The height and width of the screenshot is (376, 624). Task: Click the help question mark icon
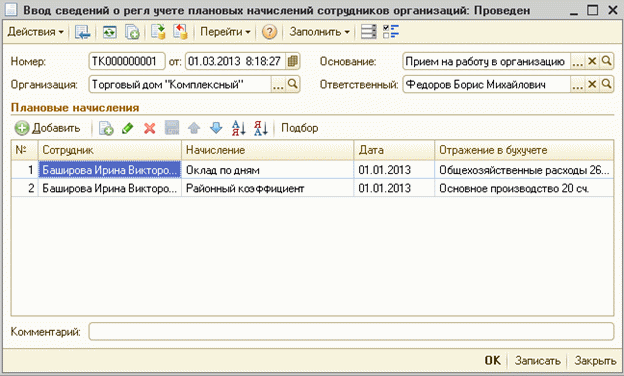click(x=269, y=32)
